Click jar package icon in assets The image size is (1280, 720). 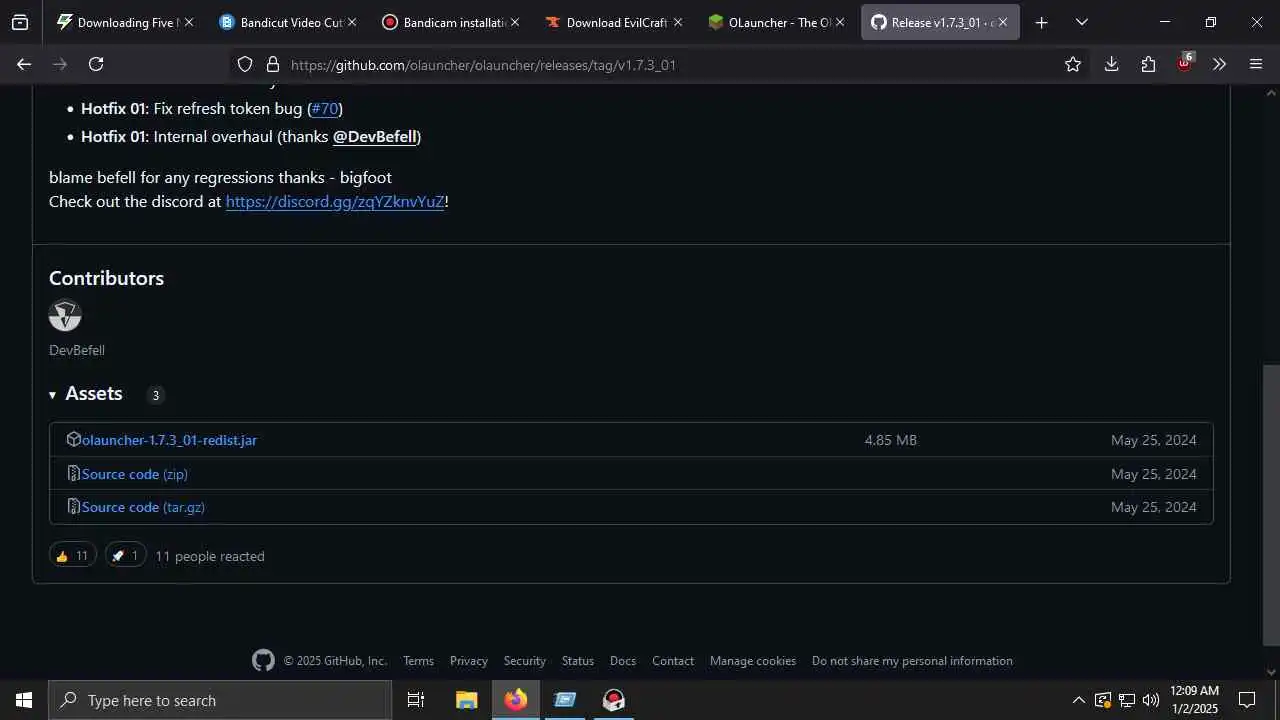73,439
